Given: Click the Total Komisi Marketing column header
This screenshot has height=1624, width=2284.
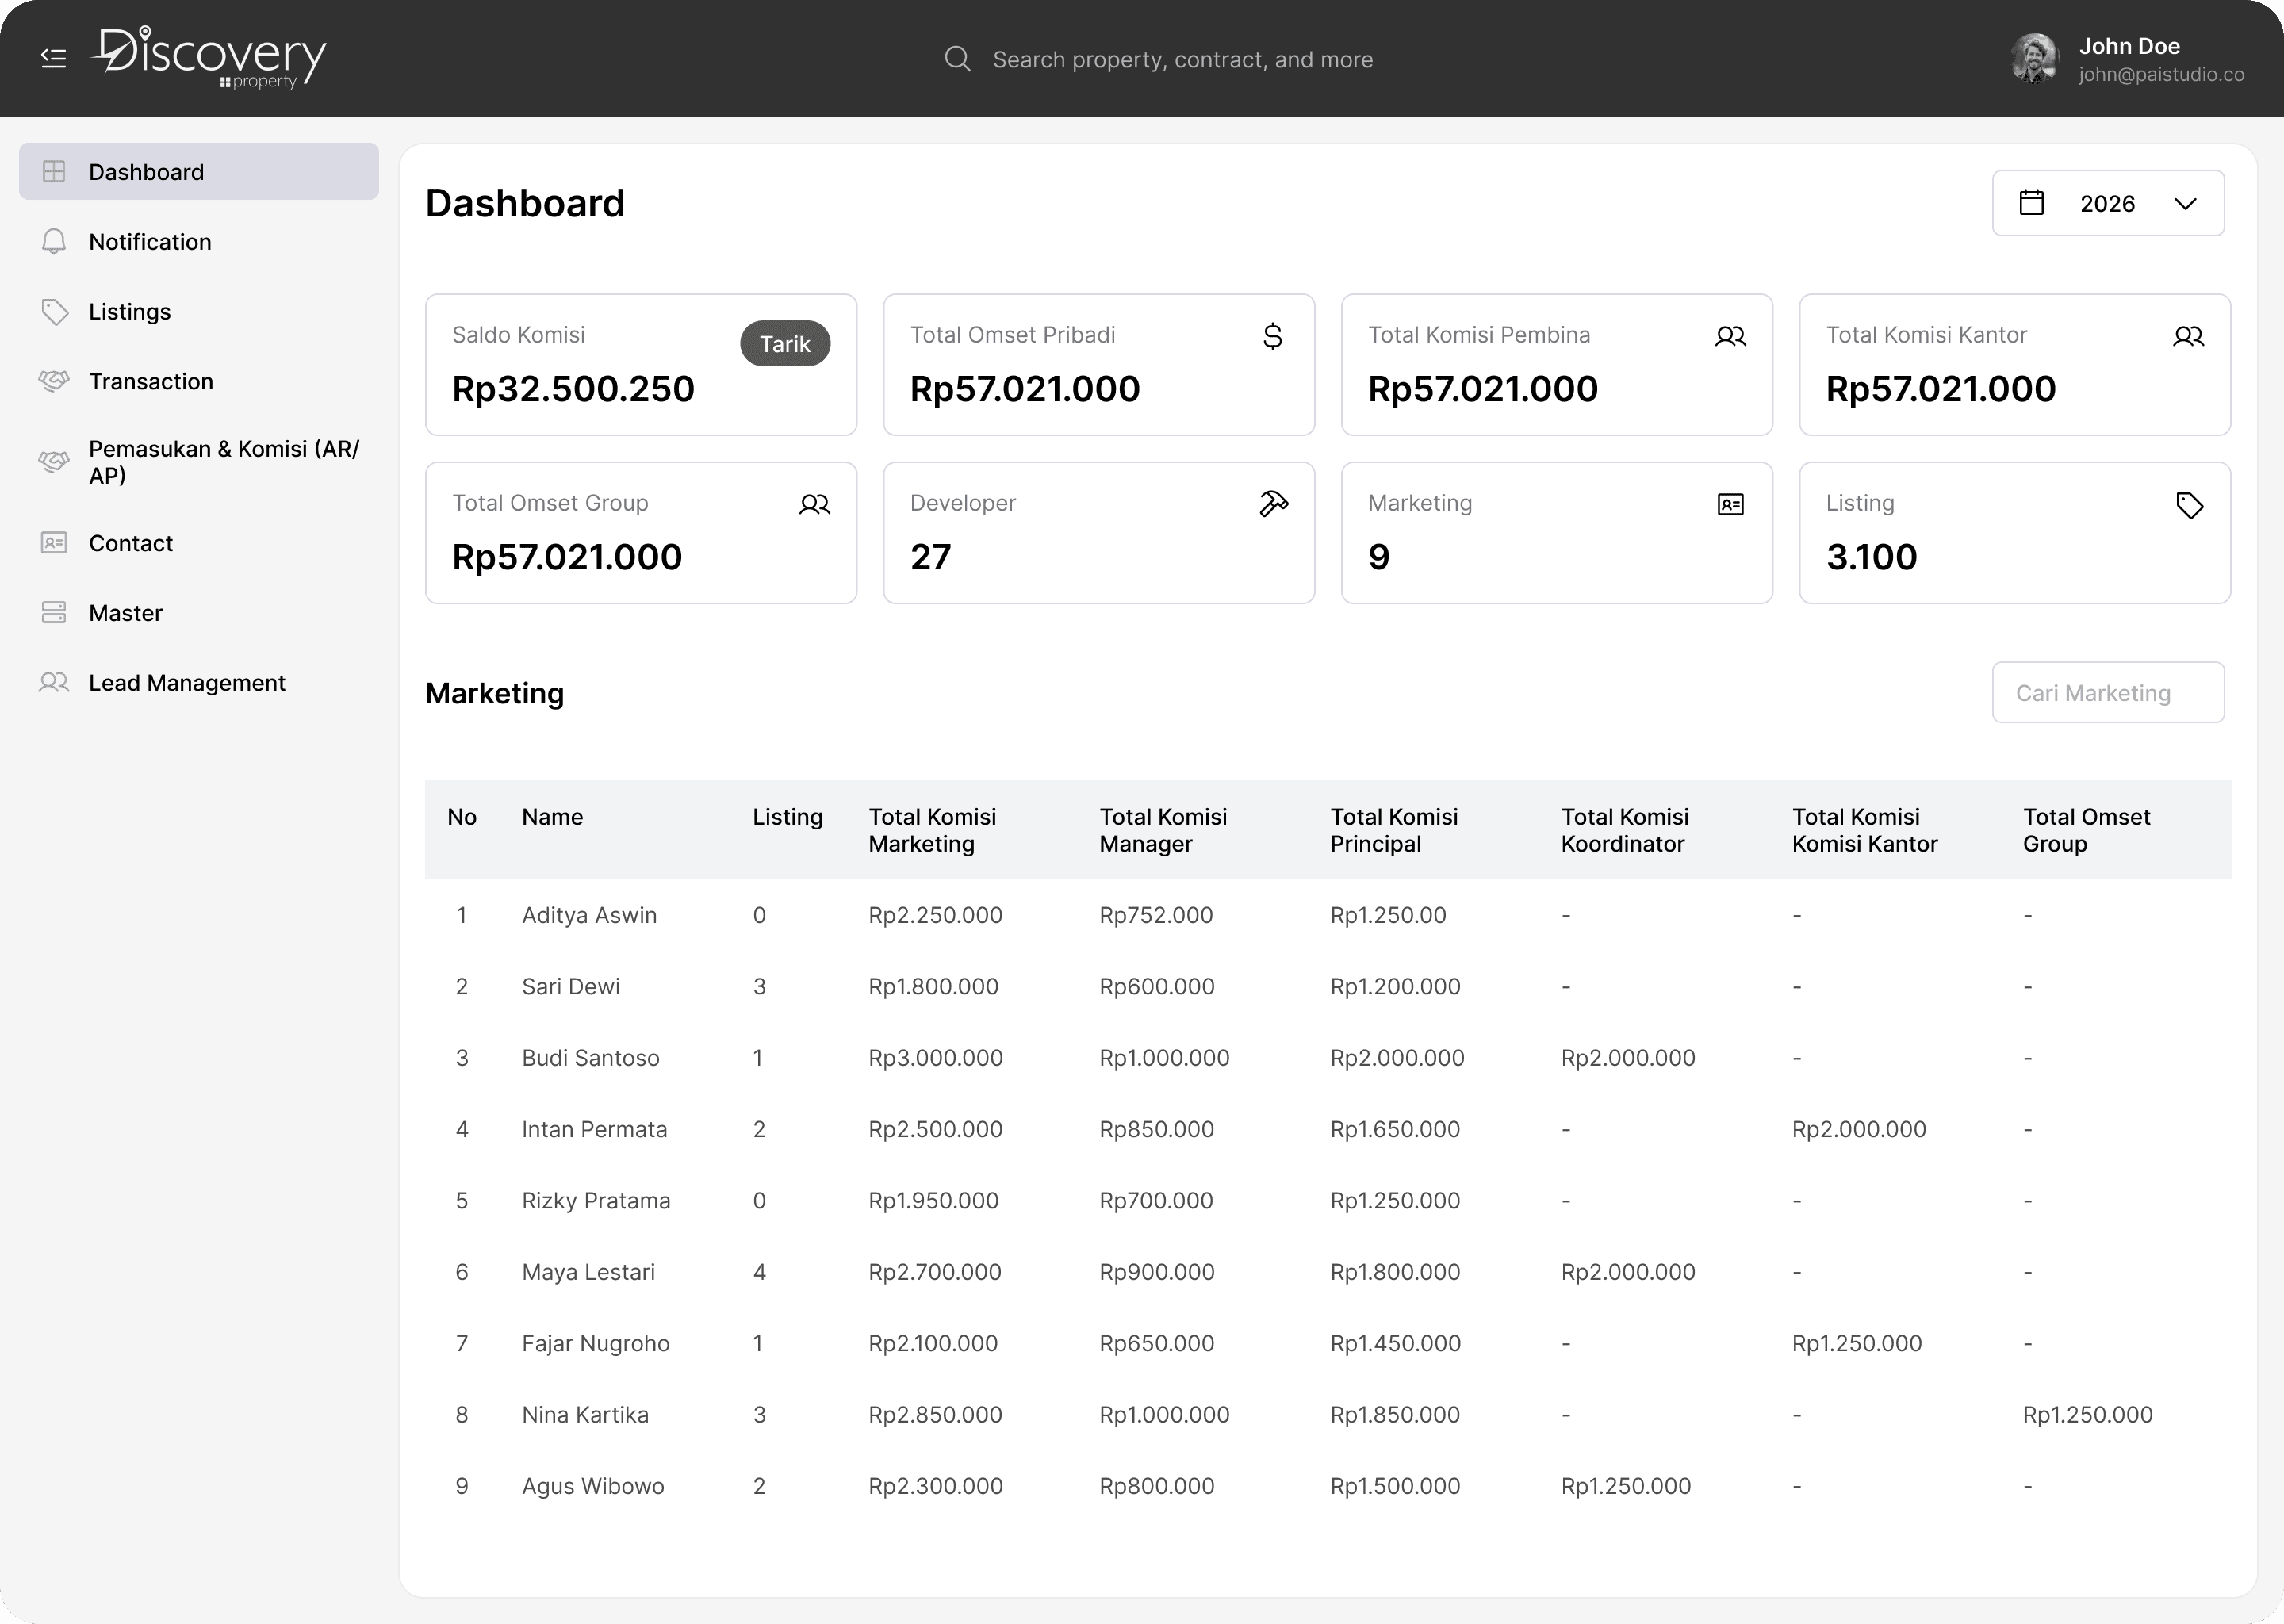Looking at the screenshot, I should [932, 830].
